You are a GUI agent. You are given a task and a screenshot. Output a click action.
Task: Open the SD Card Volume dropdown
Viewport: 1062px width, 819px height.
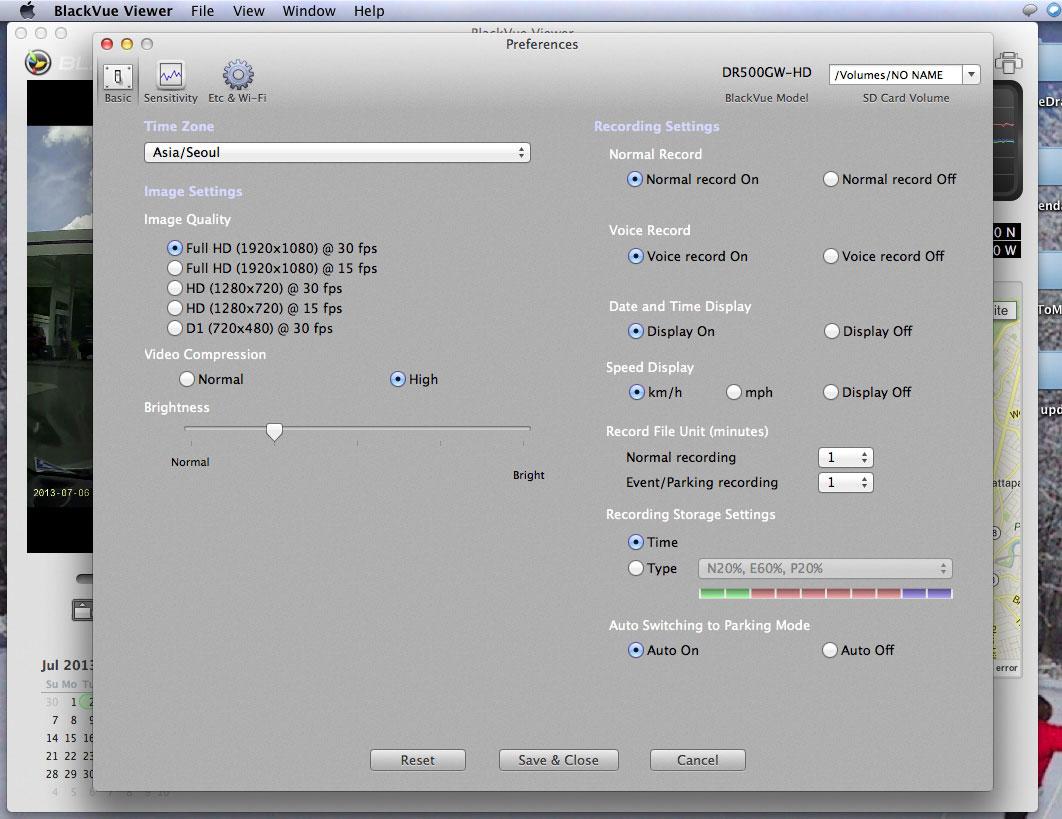pos(971,75)
